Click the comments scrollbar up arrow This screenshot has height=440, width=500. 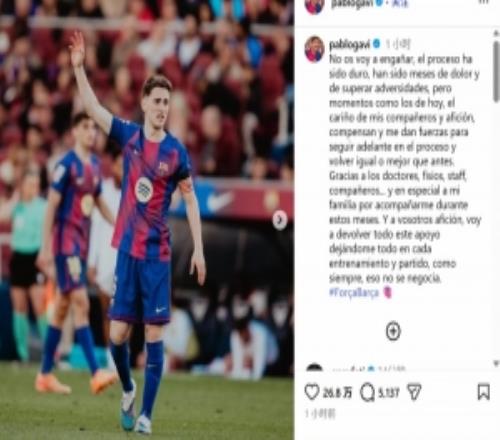(496, 33)
